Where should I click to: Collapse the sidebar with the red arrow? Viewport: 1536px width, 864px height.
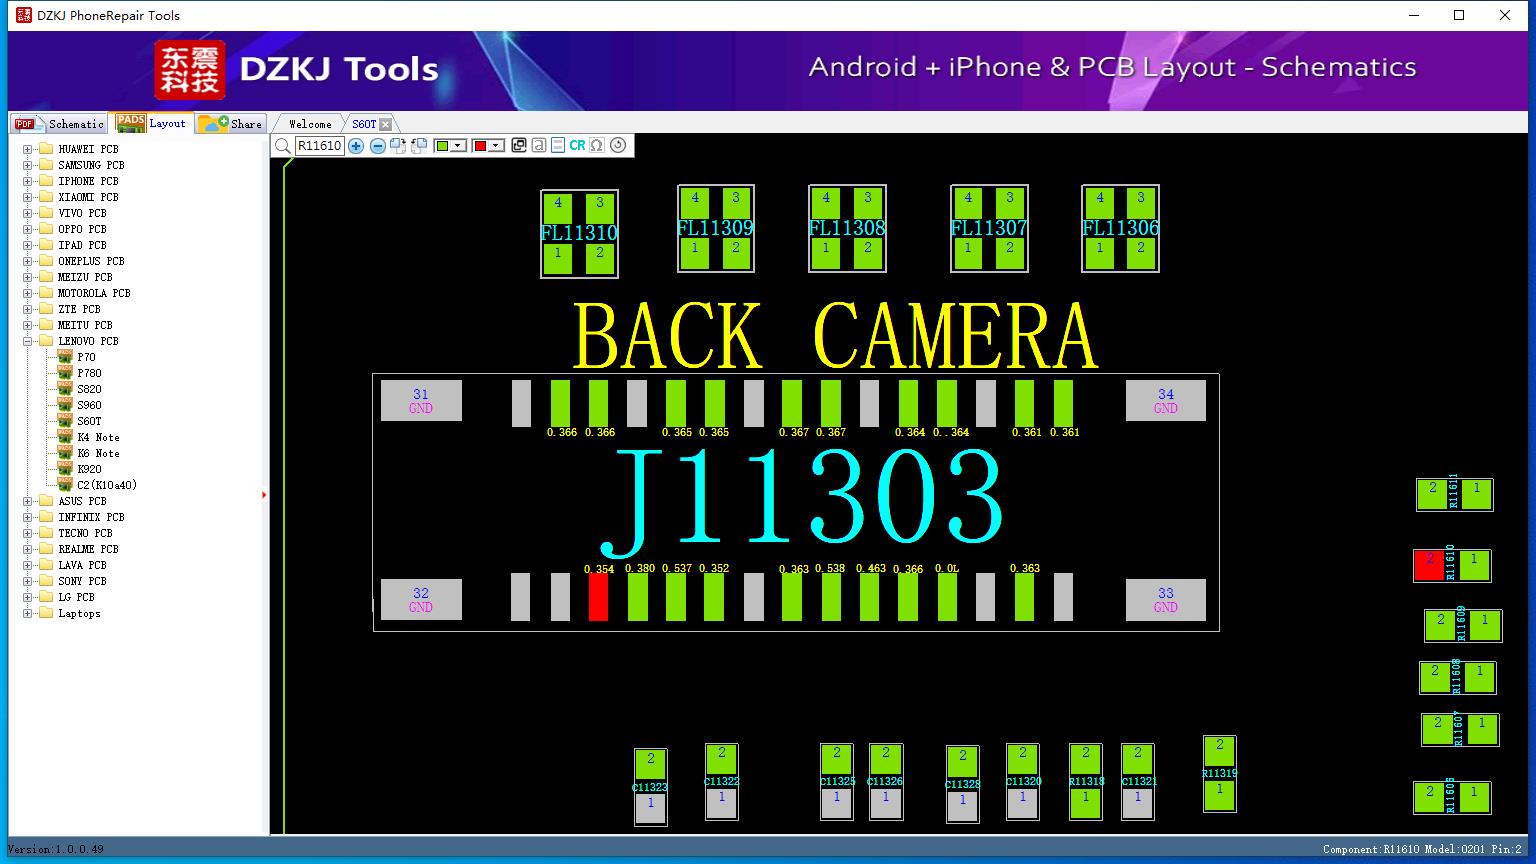pyautogui.click(x=264, y=495)
